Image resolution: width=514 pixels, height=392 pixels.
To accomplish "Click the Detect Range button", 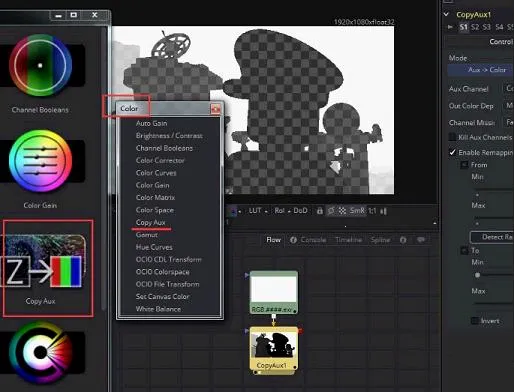I will point(492,237).
